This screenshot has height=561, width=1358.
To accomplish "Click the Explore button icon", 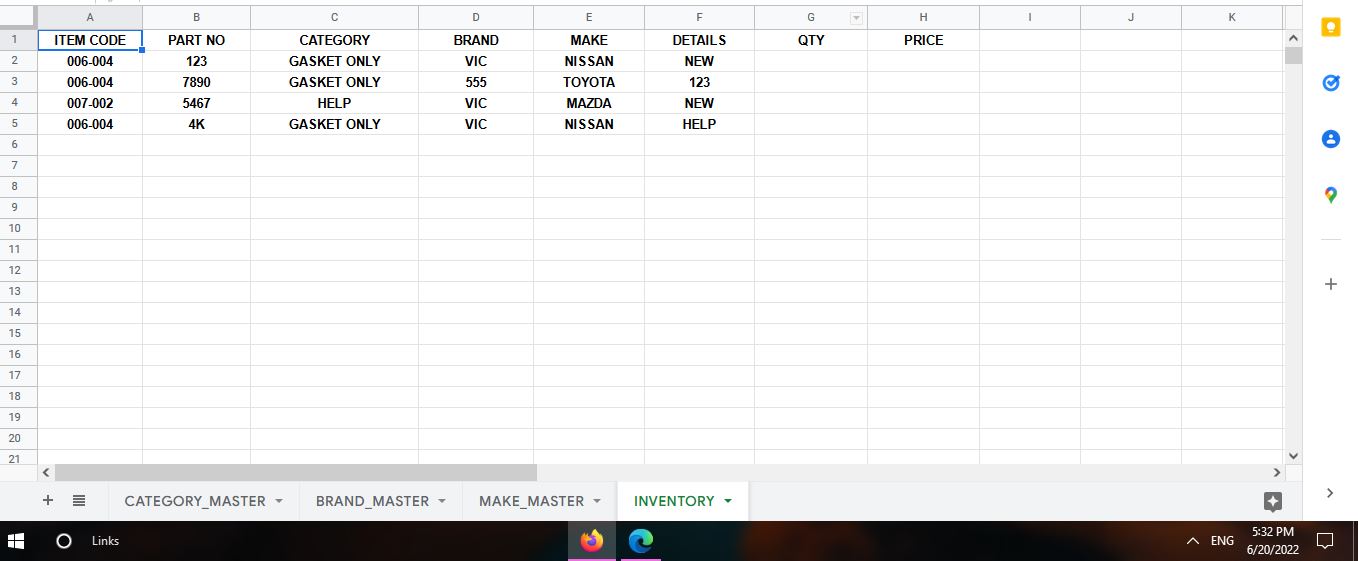I will (1272, 501).
